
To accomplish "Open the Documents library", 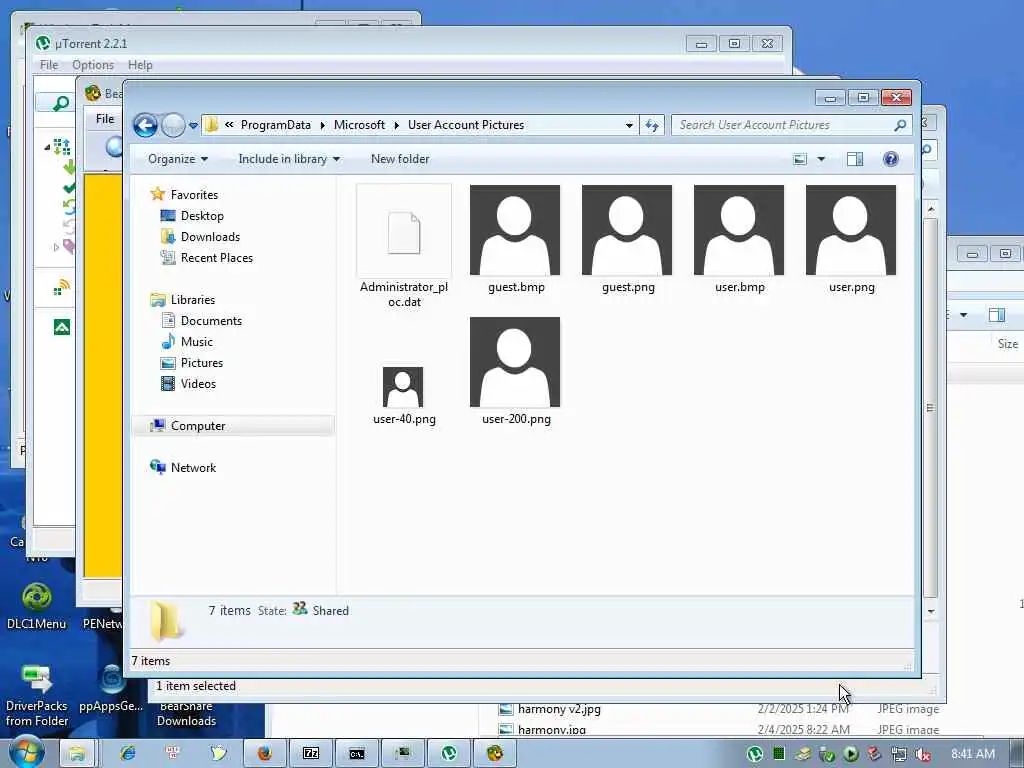I will tap(211, 321).
